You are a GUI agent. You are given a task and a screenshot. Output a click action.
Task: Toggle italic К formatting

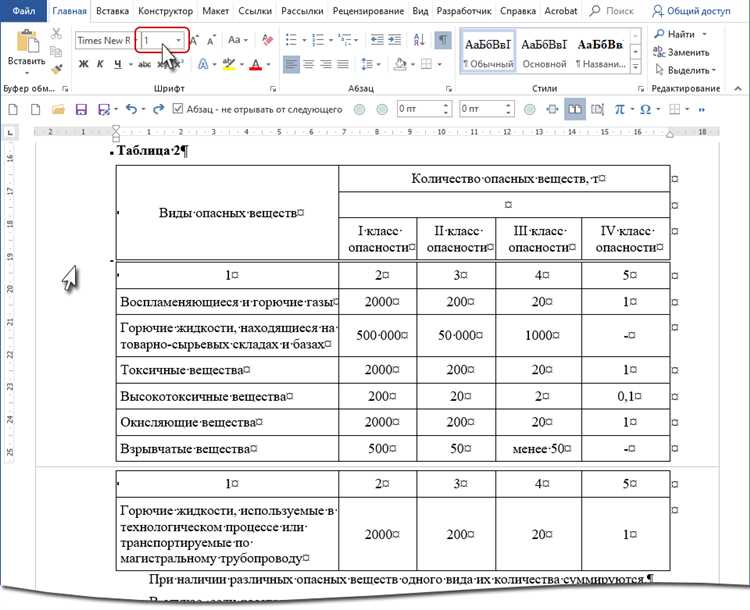click(x=100, y=64)
